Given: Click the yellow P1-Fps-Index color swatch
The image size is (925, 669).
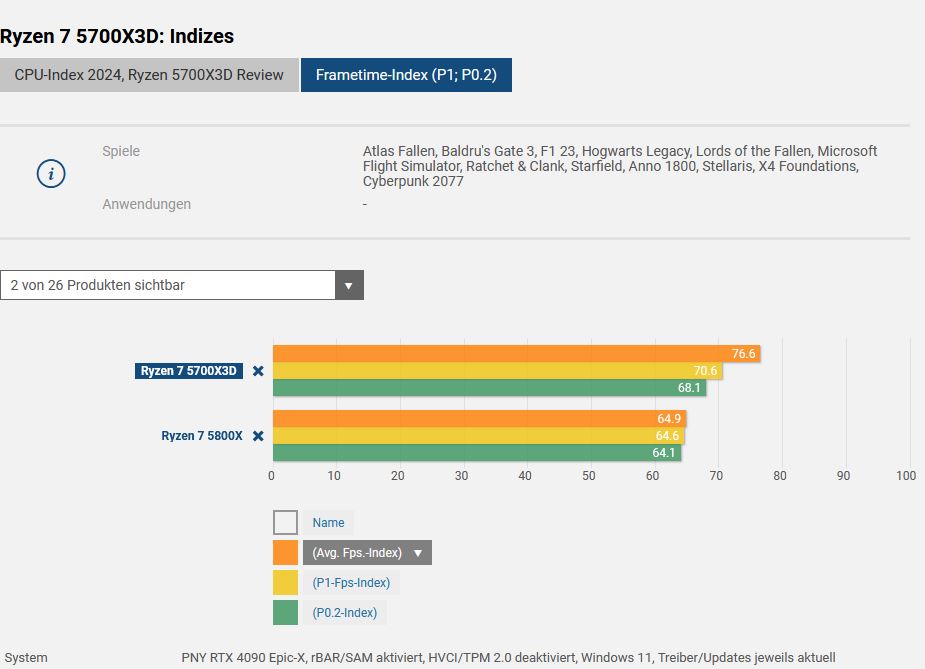Looking at the screenshot, I should [286, 583].
